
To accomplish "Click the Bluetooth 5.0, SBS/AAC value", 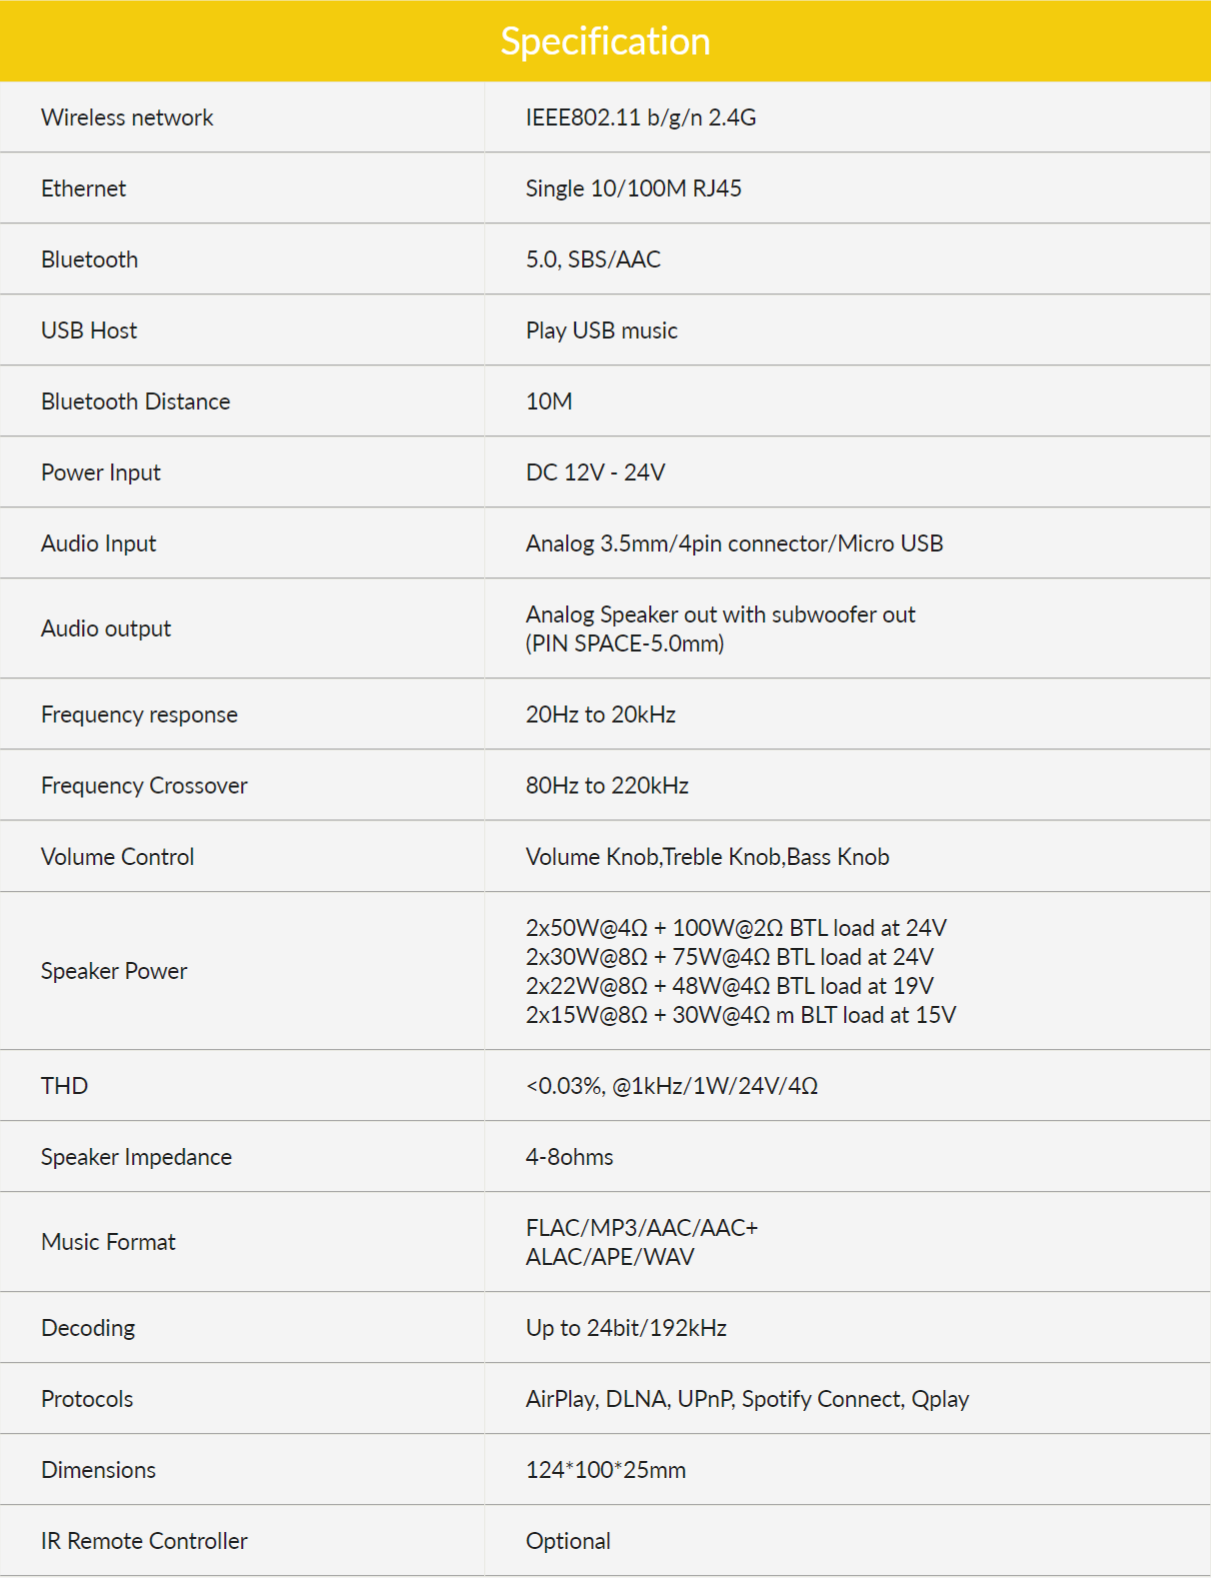I will click(593, 260).
